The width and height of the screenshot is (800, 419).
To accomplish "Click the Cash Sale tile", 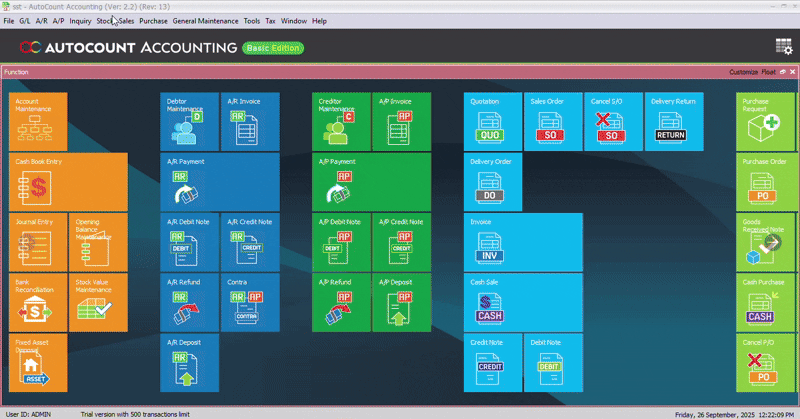I will click(522, 302).
